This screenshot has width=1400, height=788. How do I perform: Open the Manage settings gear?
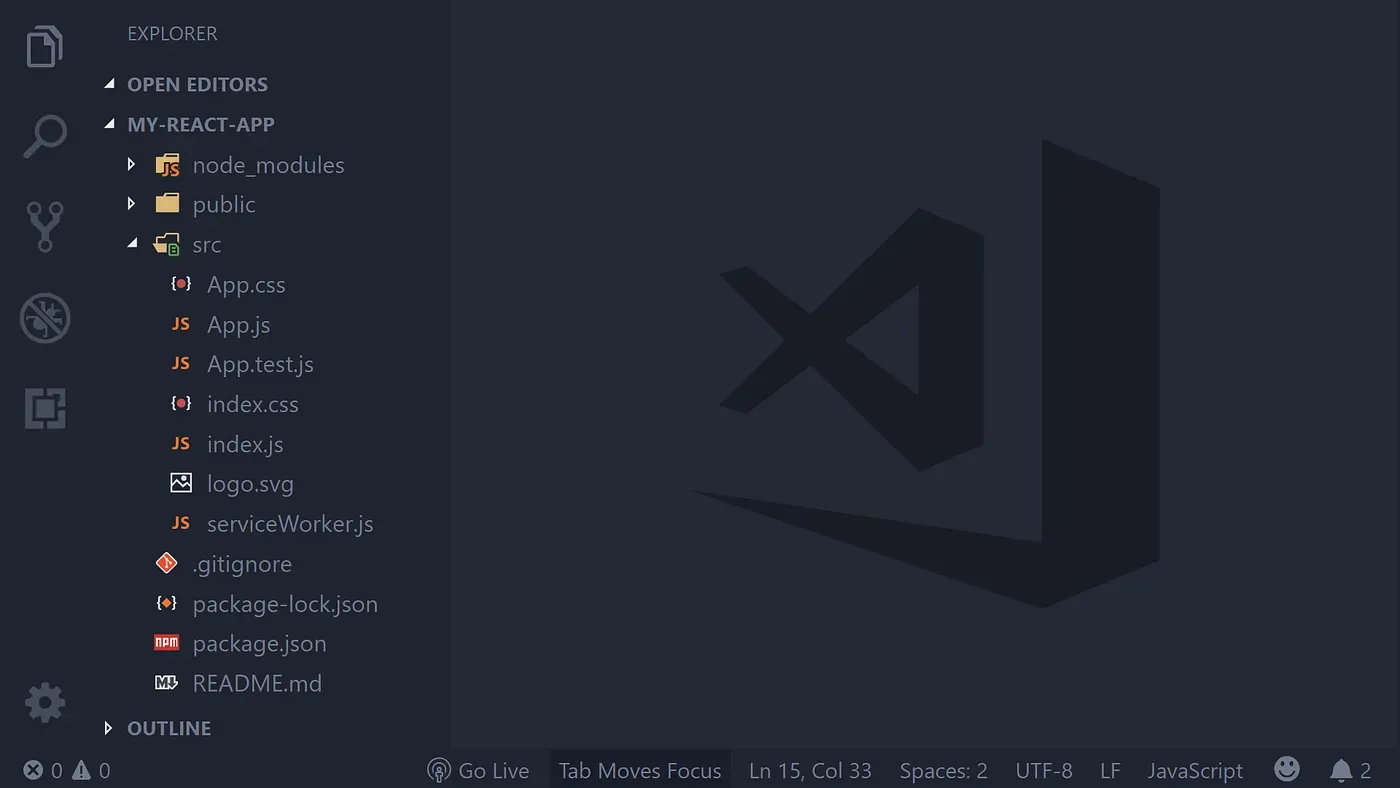45,703
